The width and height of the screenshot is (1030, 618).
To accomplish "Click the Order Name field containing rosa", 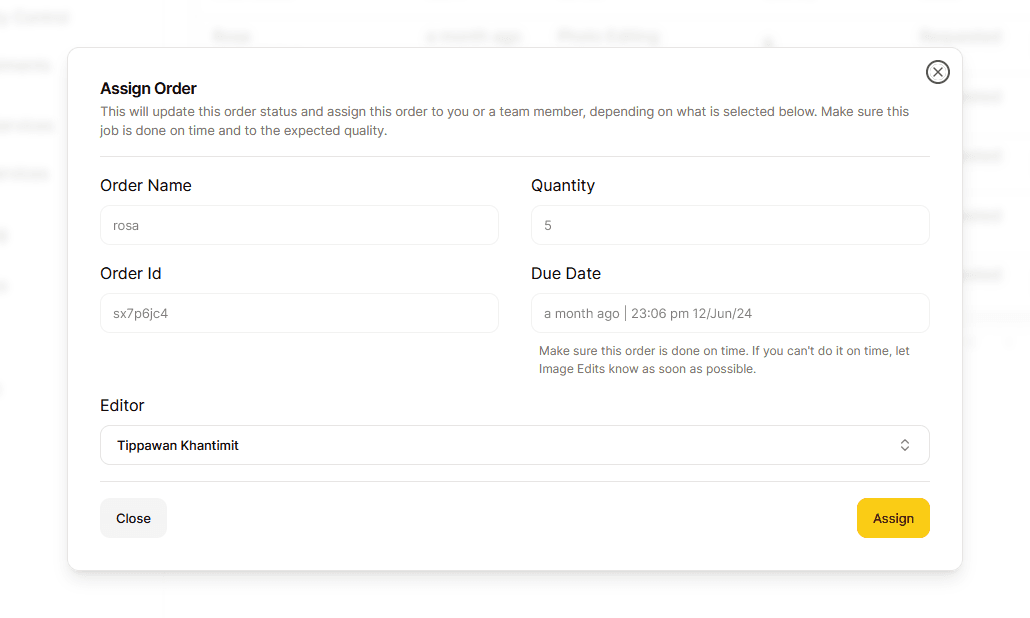I will (299, 225).
